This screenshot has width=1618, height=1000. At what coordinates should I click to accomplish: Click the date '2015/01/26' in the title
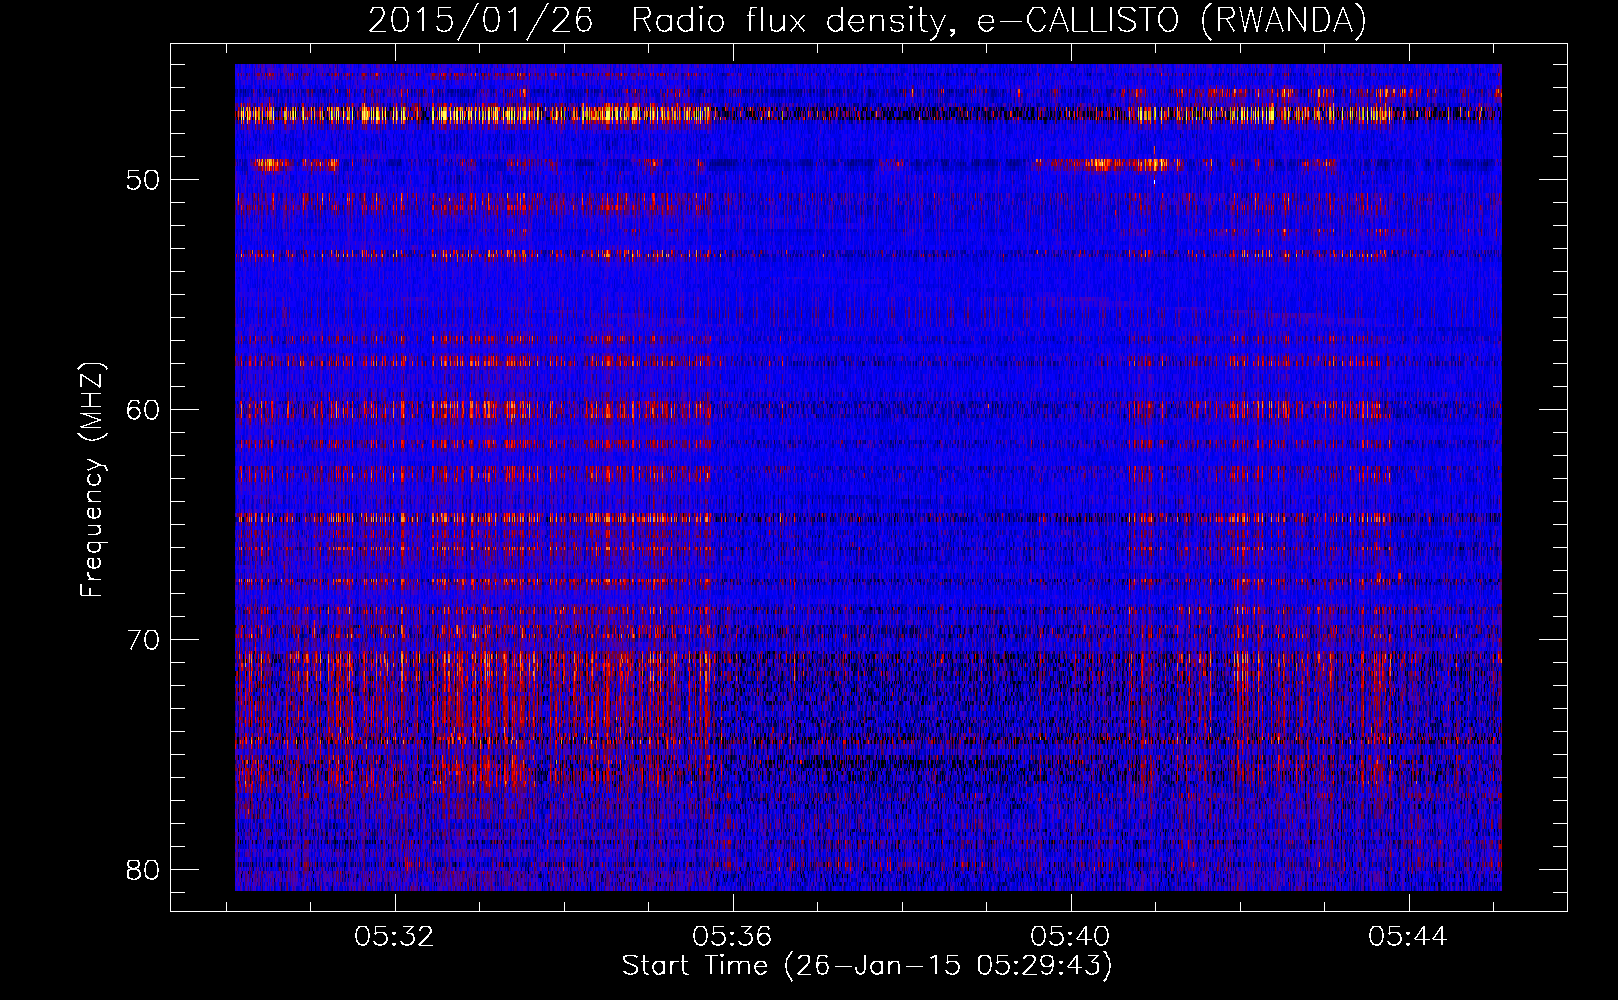tap(481, 20)
